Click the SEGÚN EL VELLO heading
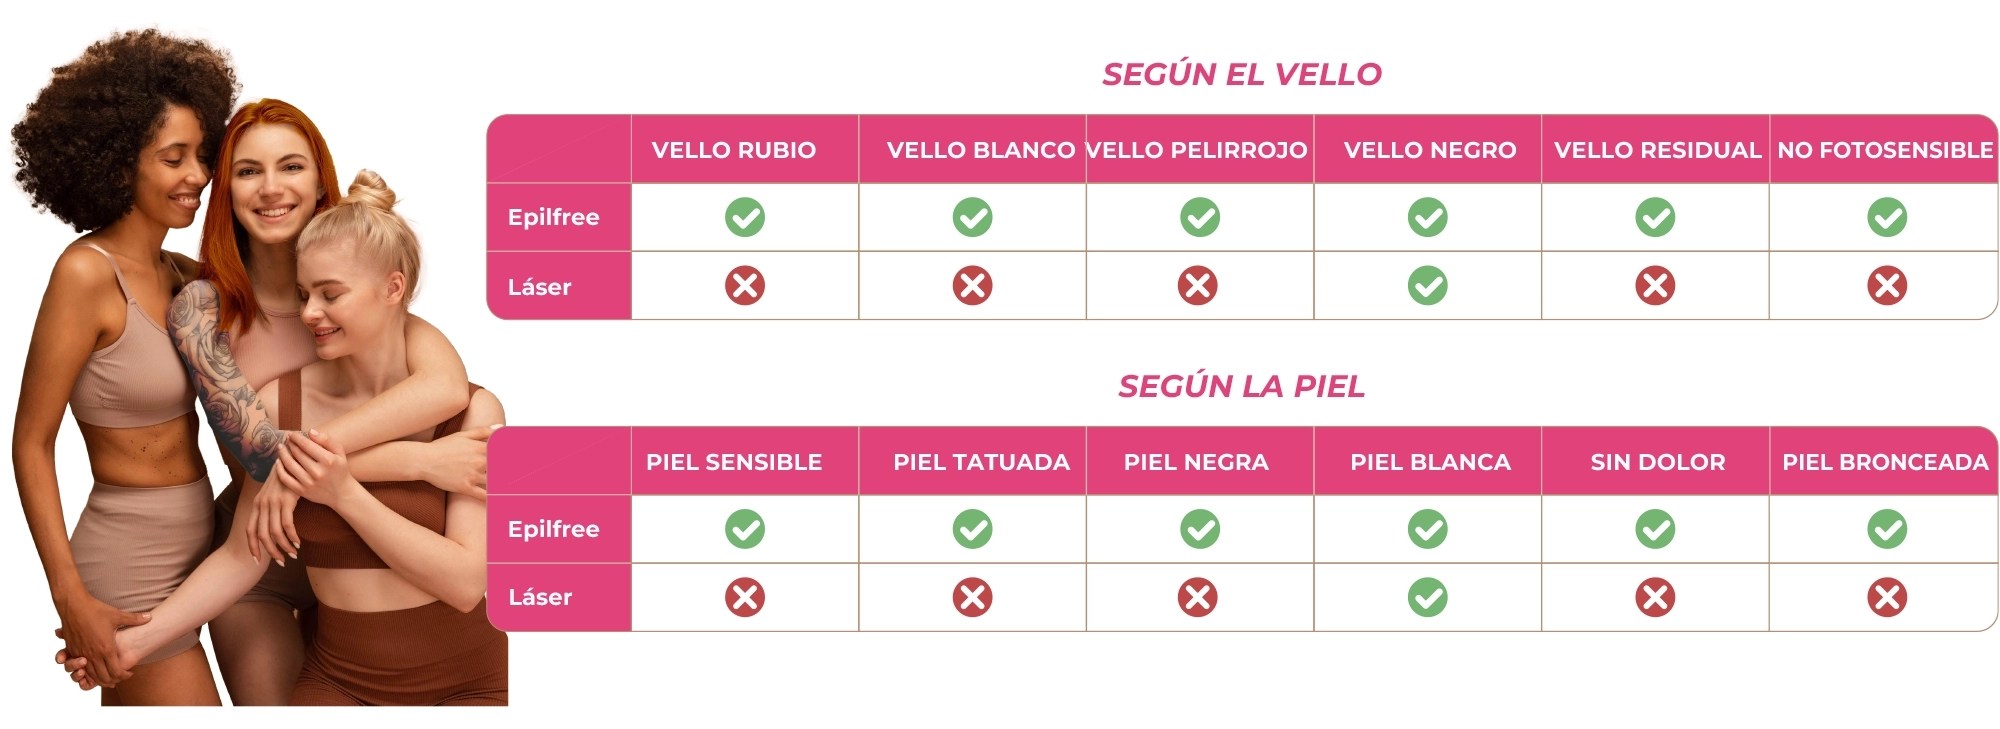 1242,74
